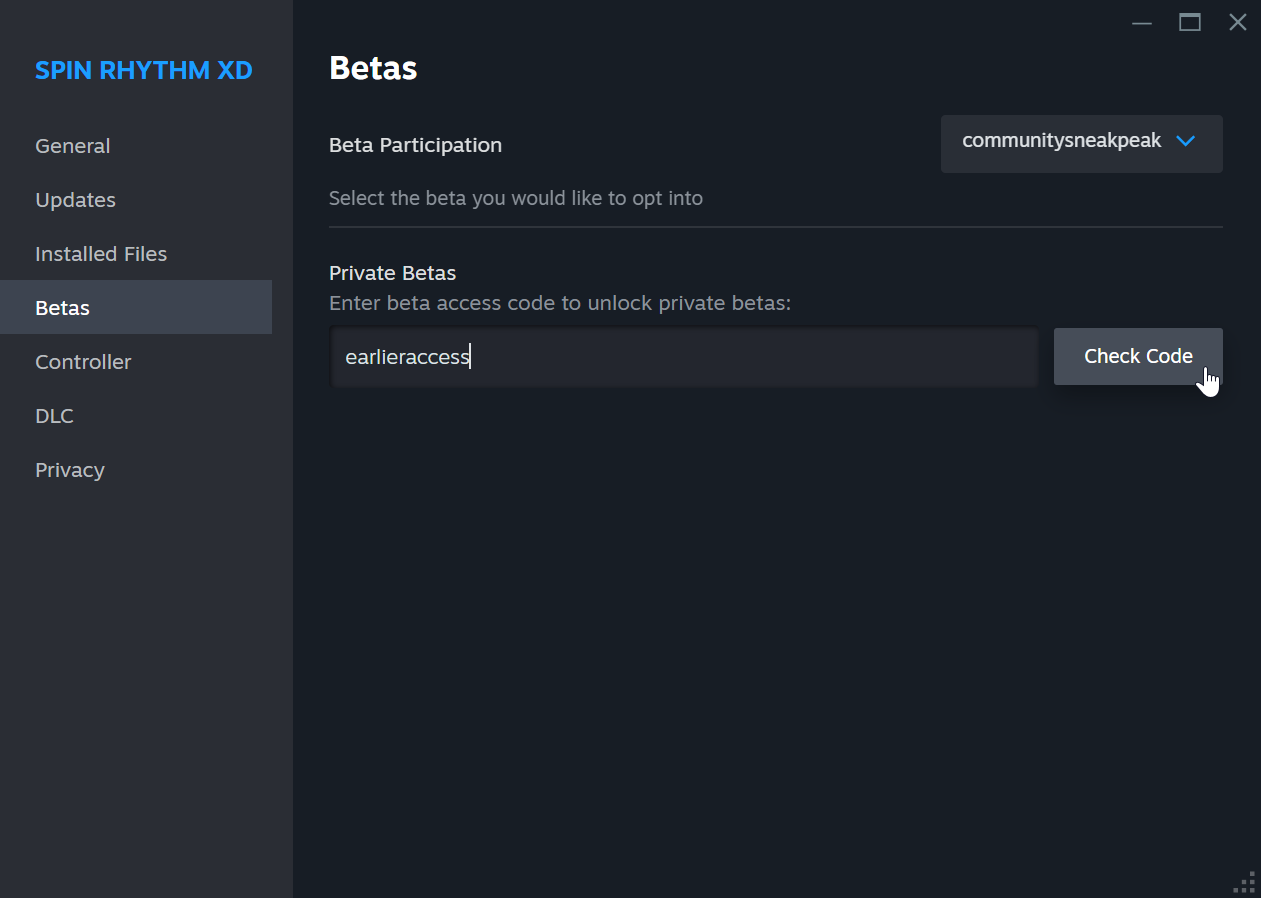Minimize the properties window

(x=1142, y=23)
